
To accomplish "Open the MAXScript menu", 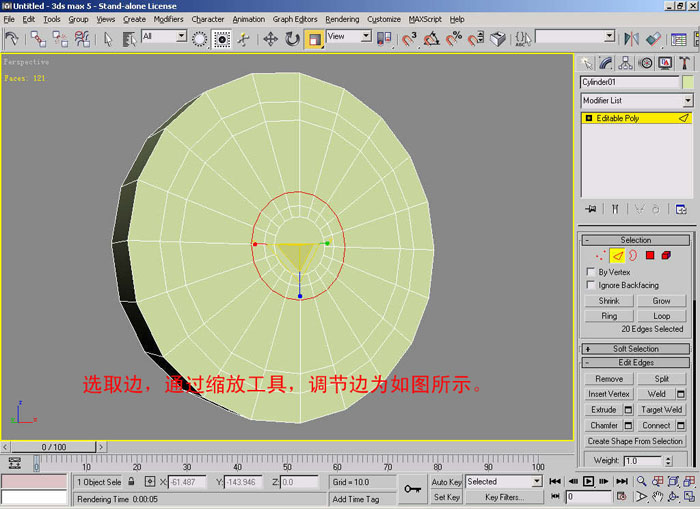I will tap(425, 19).
